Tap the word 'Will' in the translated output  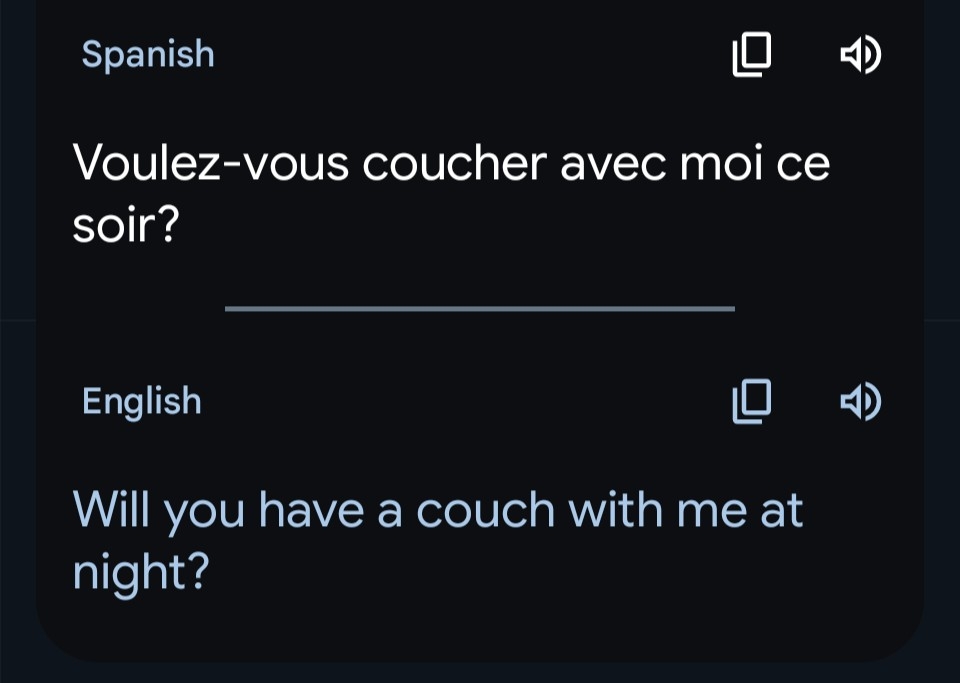pyautogui.click(x=110, y=511)
